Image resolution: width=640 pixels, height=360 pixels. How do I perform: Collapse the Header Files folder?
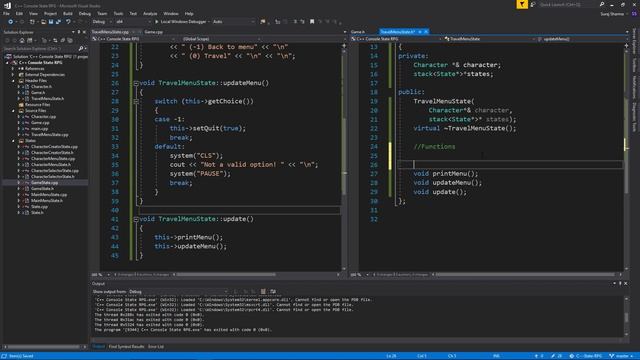[13, 81]
